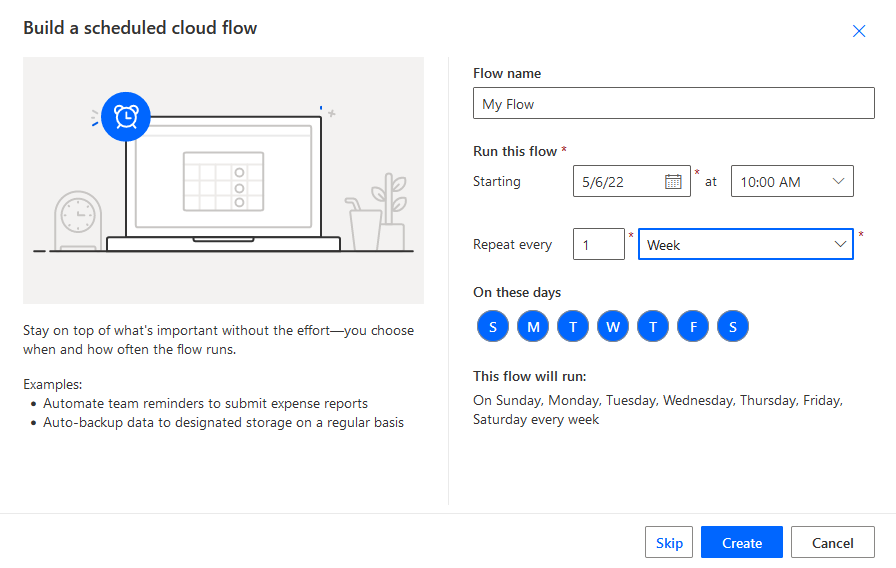The height and width of the screenshot is (568, 896).
Task: Click the alarm clock icon in illustration
Action: click(x=126, y=117)
